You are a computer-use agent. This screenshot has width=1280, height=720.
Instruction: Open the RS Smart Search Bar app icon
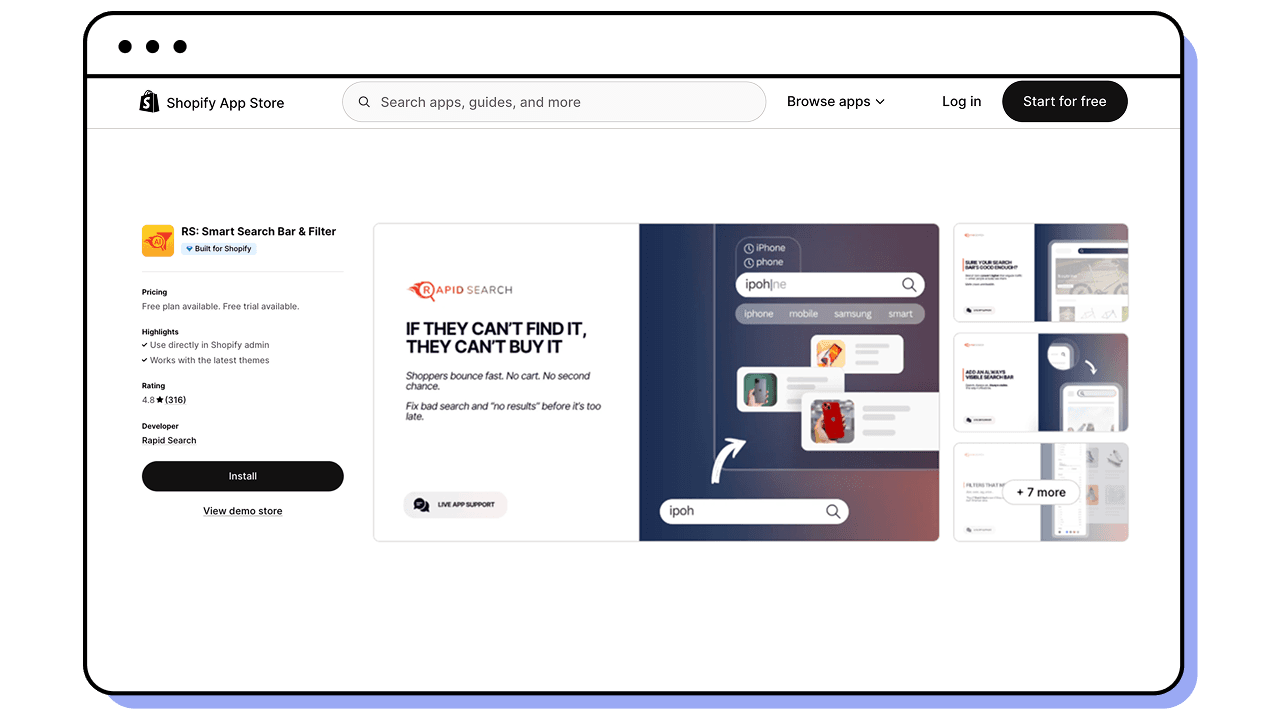158,241
